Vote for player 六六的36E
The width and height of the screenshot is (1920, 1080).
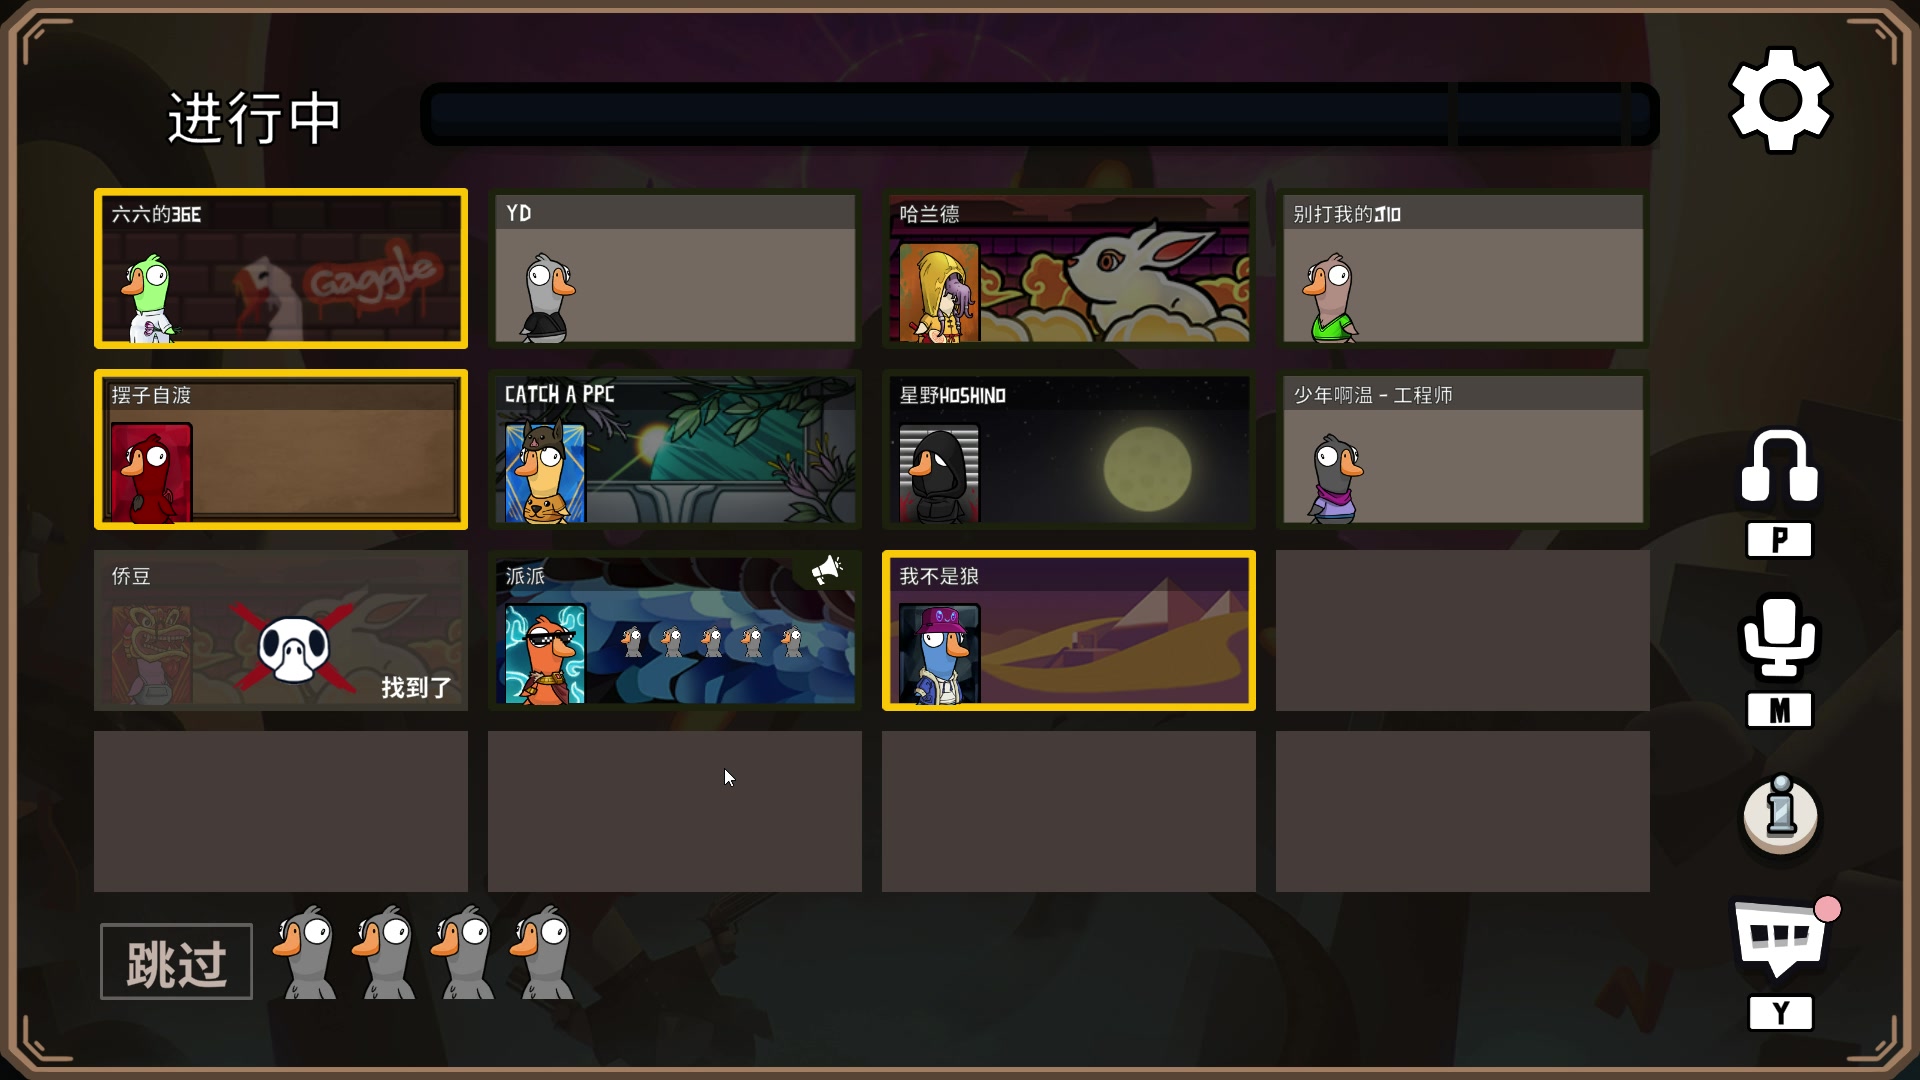point(281,268)
